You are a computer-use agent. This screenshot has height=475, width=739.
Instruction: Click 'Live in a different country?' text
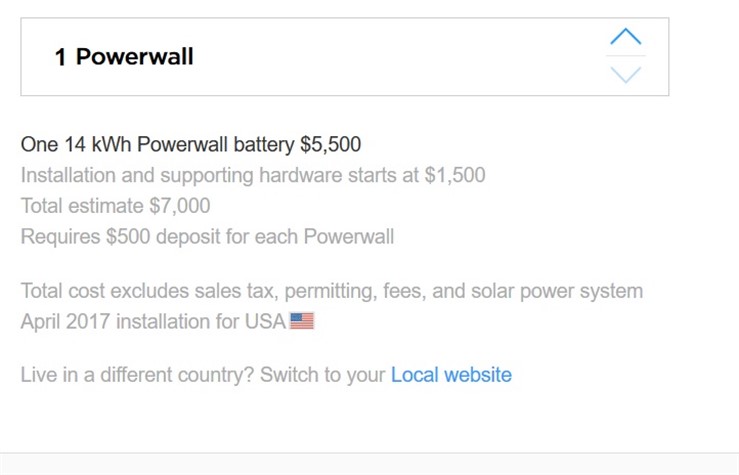pos(137,375)
